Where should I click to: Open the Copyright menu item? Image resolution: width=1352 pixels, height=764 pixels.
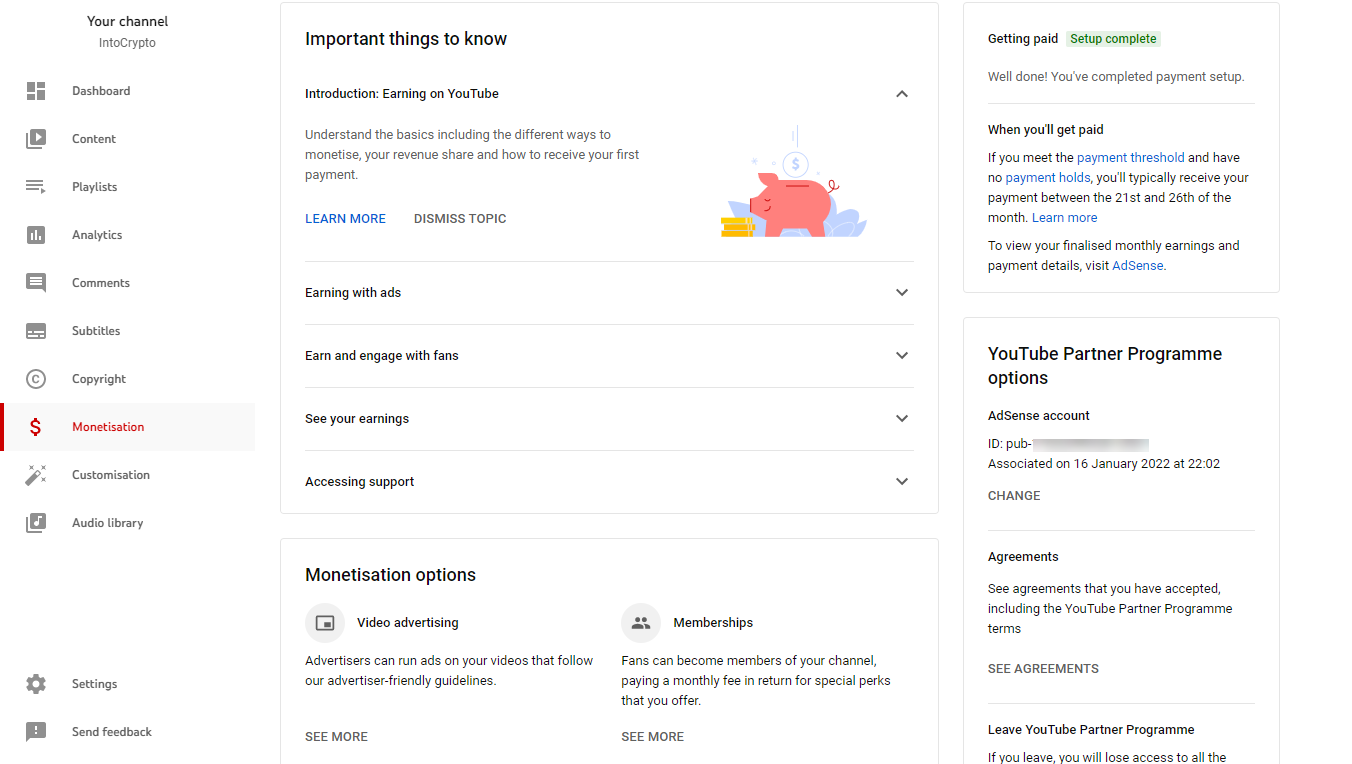click(x=128, y=379)
